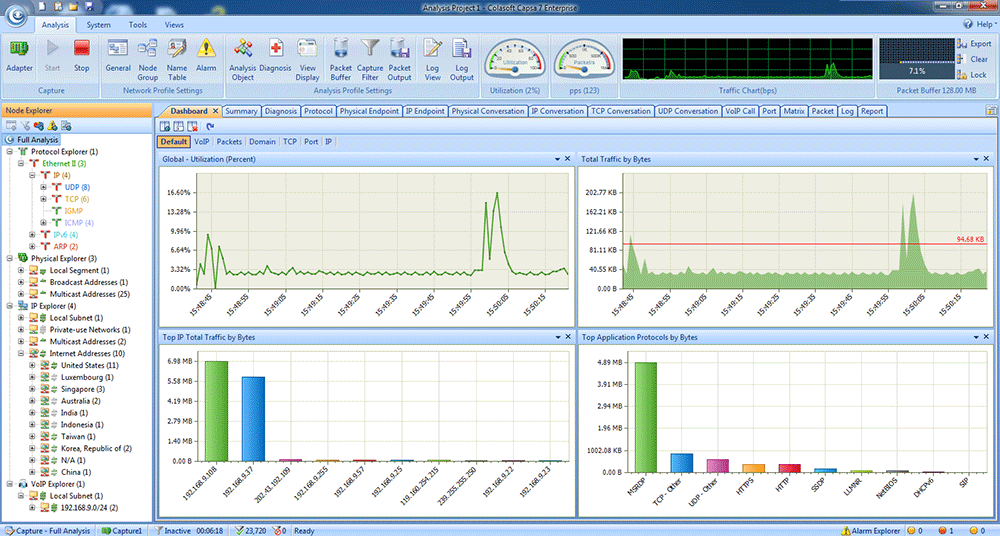Open the Adapter settings icon
Image resolution: width=1000 pixels, height=536 pixels.
[19, 56]
